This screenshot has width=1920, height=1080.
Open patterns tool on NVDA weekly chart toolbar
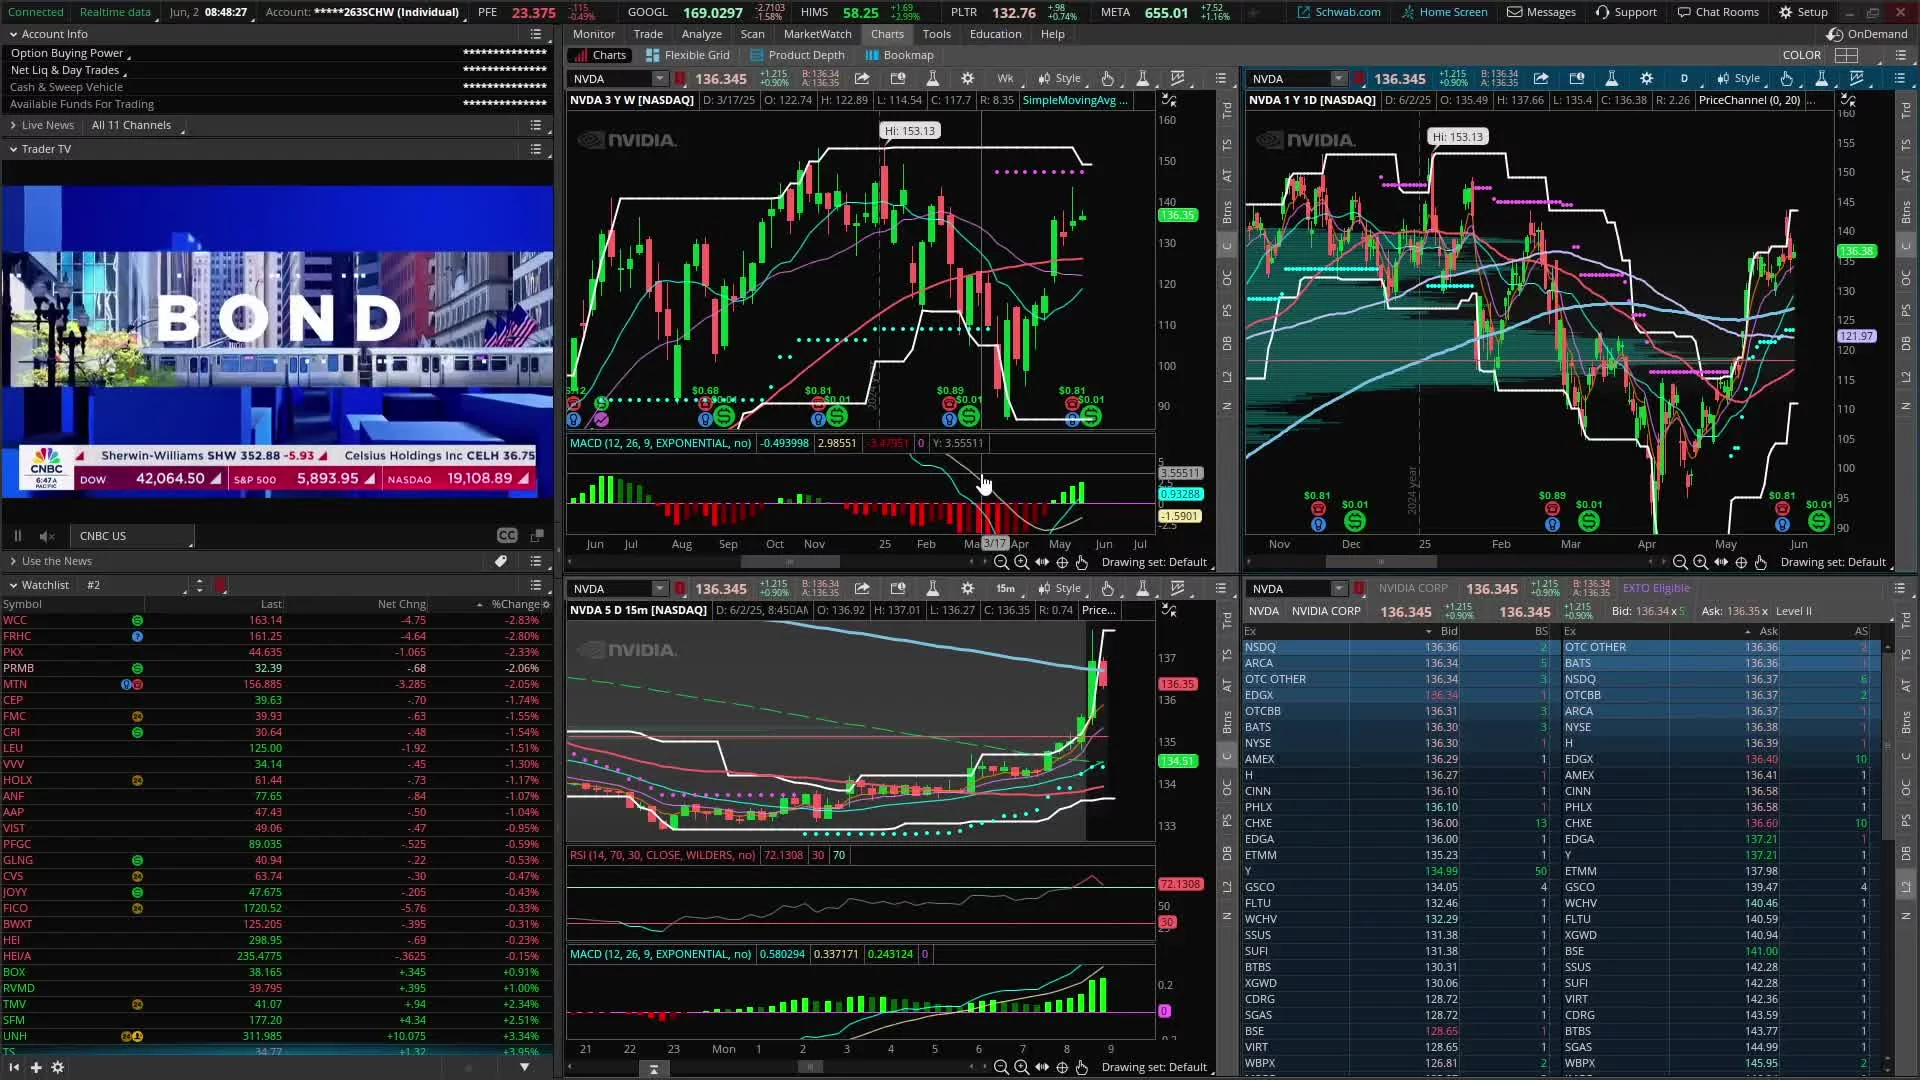point(1177,79)
